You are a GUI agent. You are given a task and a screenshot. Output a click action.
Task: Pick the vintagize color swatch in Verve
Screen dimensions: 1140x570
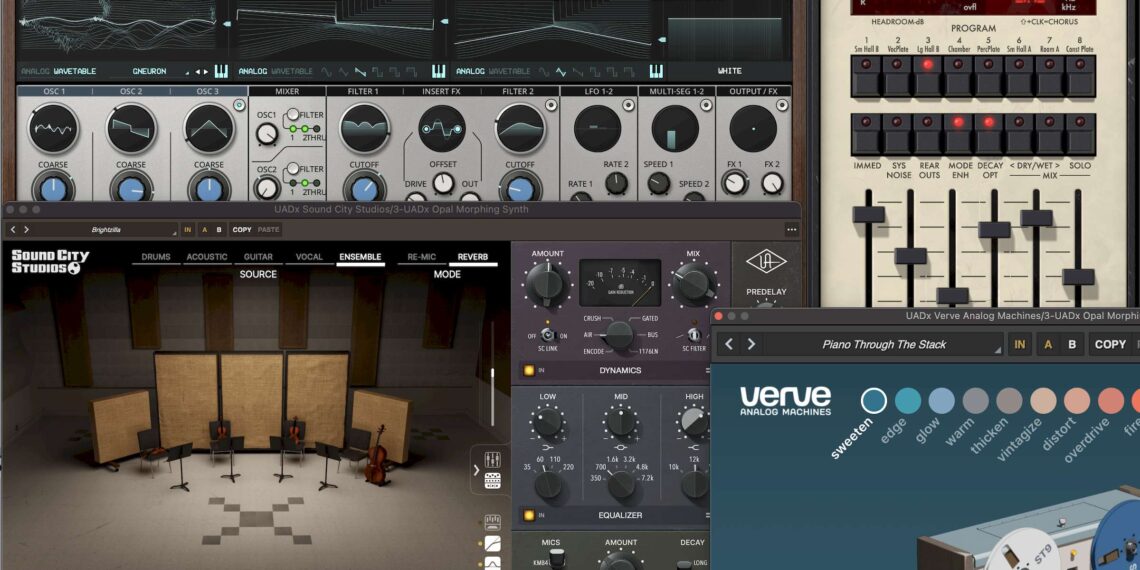pos(1043,401)
